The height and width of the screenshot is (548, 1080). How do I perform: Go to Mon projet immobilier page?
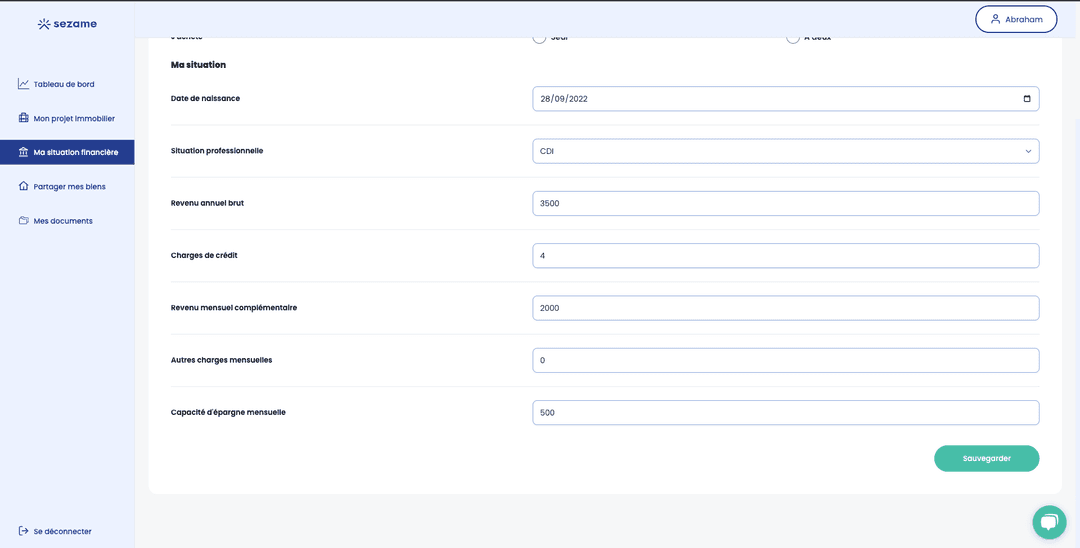74,118
